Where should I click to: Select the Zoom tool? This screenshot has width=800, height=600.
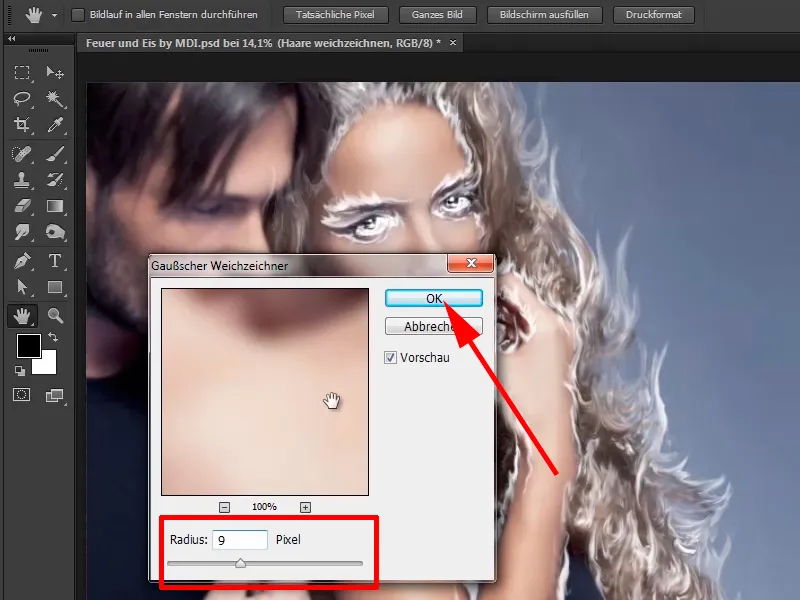click(x=55, y=316)
